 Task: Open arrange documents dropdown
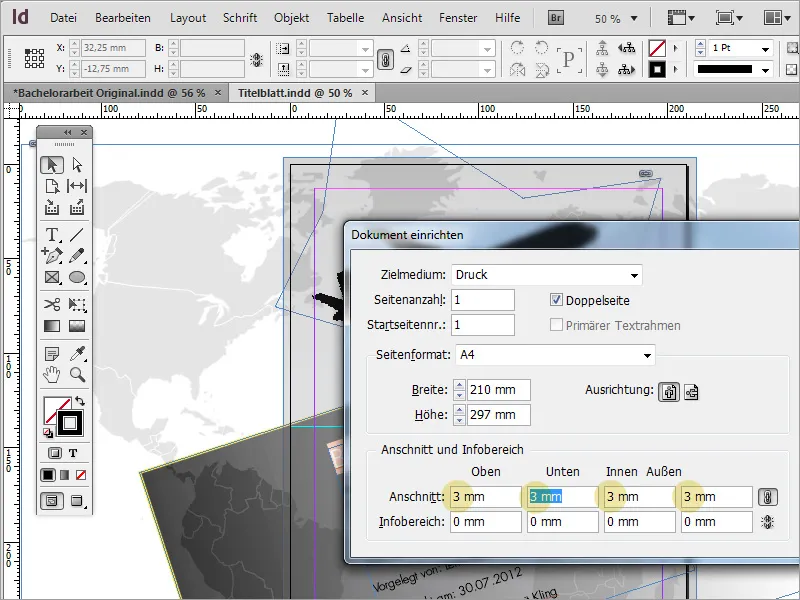point(777,18)
